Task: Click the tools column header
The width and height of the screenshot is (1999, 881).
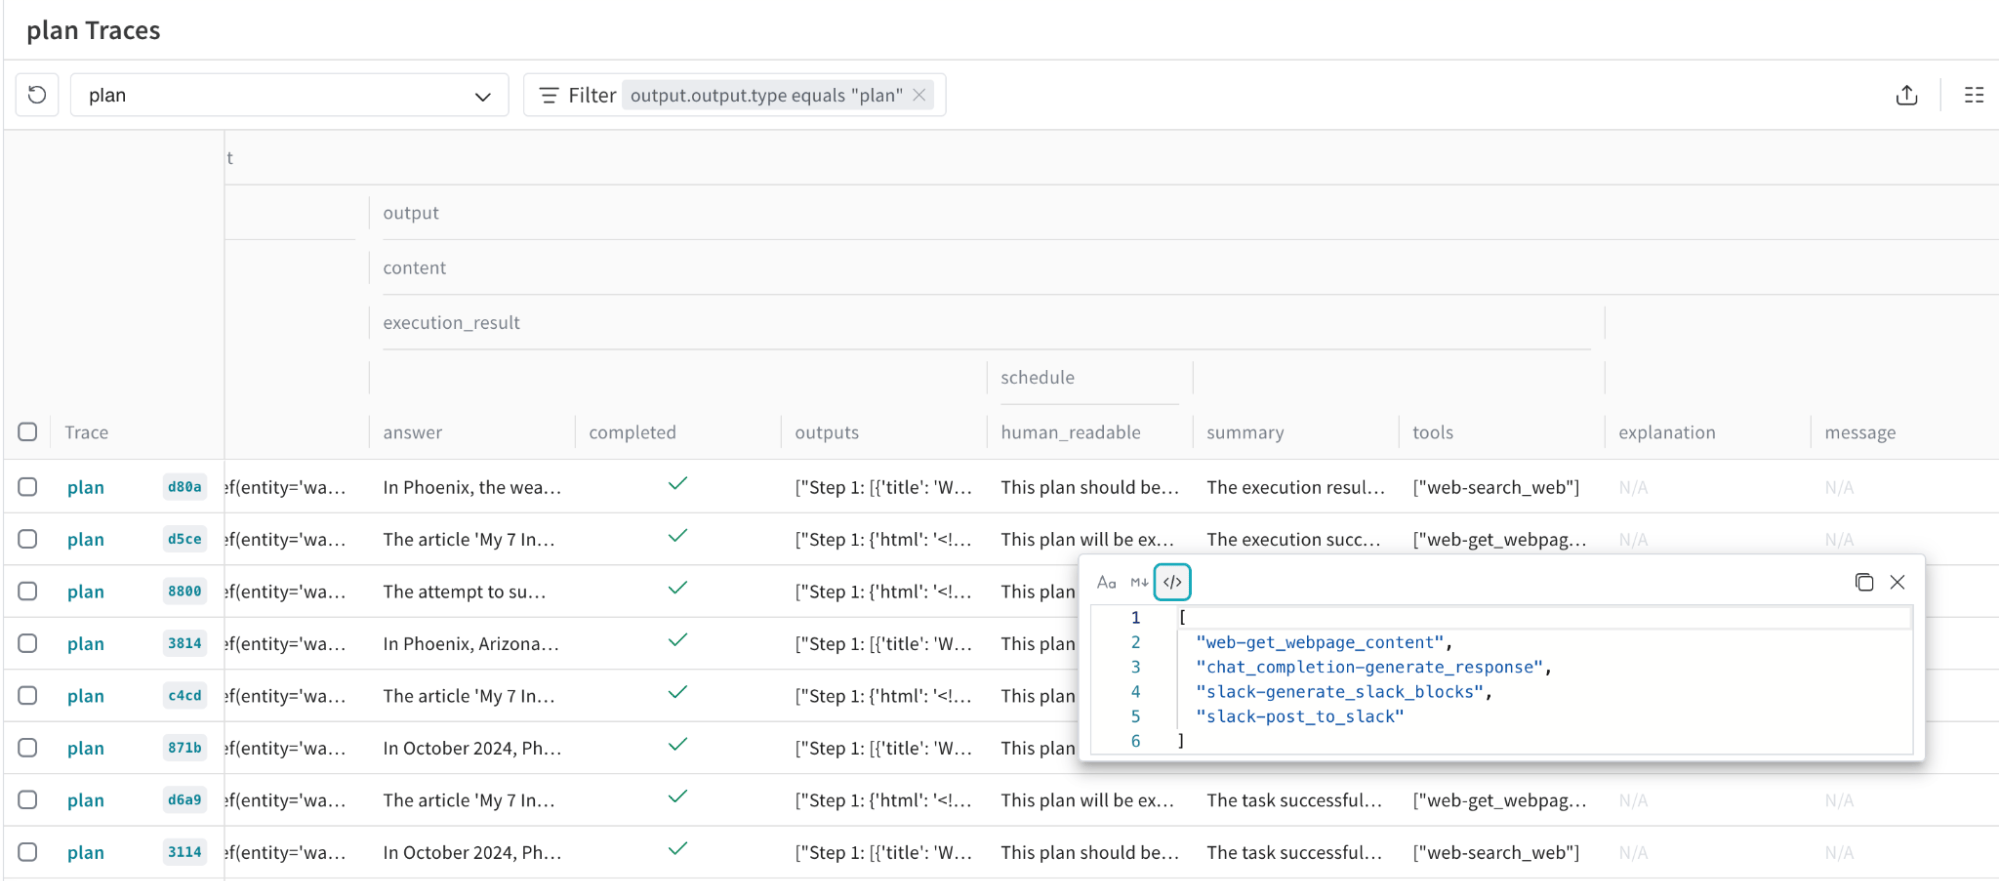Action: point(1433,432)
